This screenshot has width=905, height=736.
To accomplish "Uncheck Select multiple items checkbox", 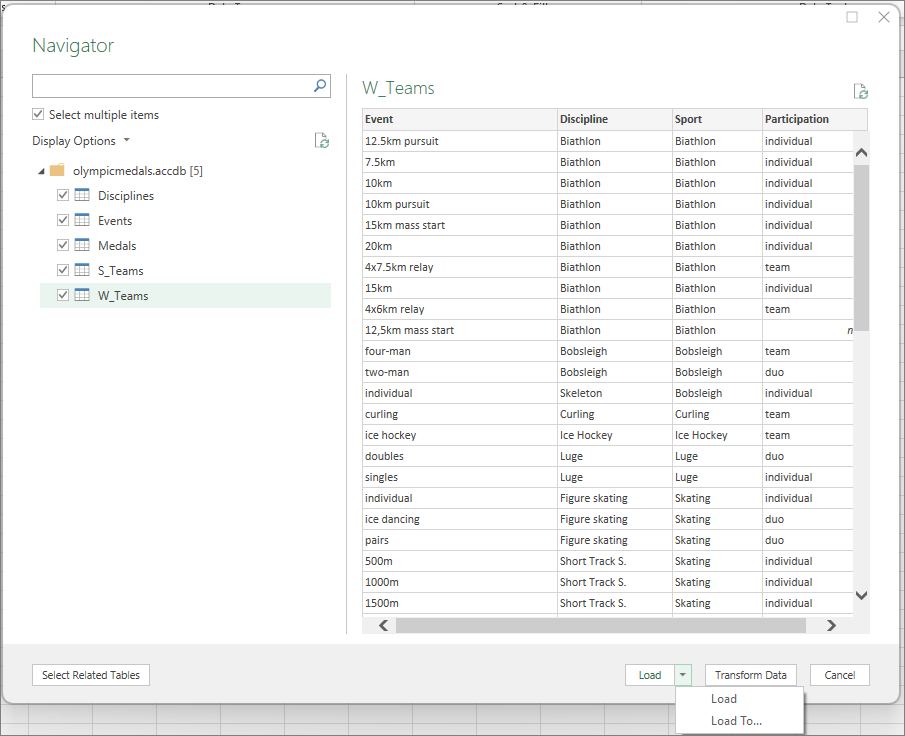I will pyautogui.click(x=39, y=115).
